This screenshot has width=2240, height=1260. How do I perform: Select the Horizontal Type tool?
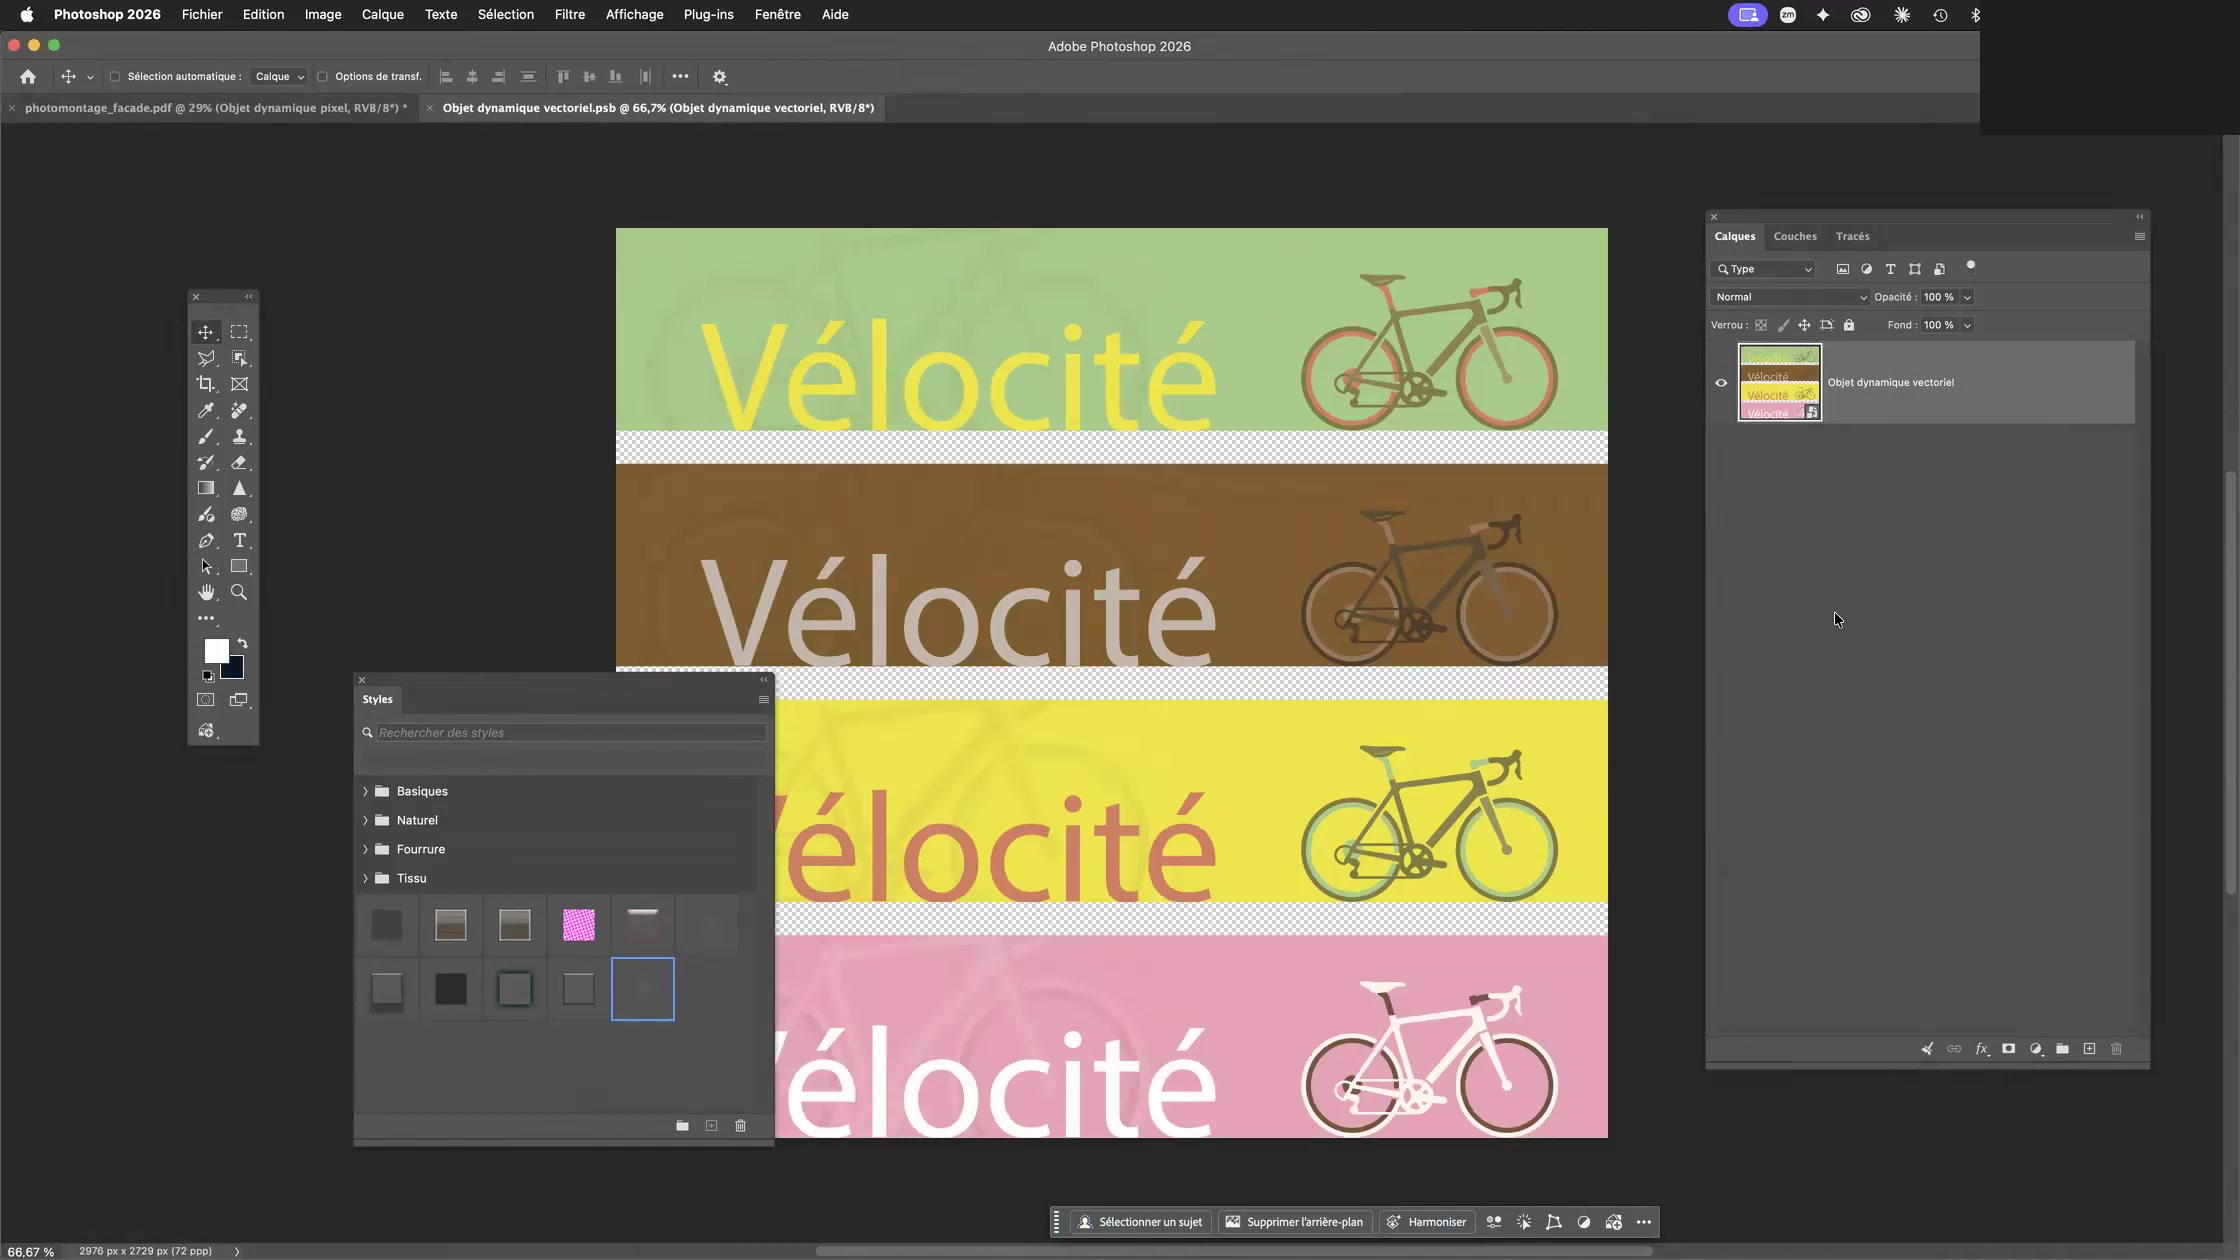coord(240,540)
